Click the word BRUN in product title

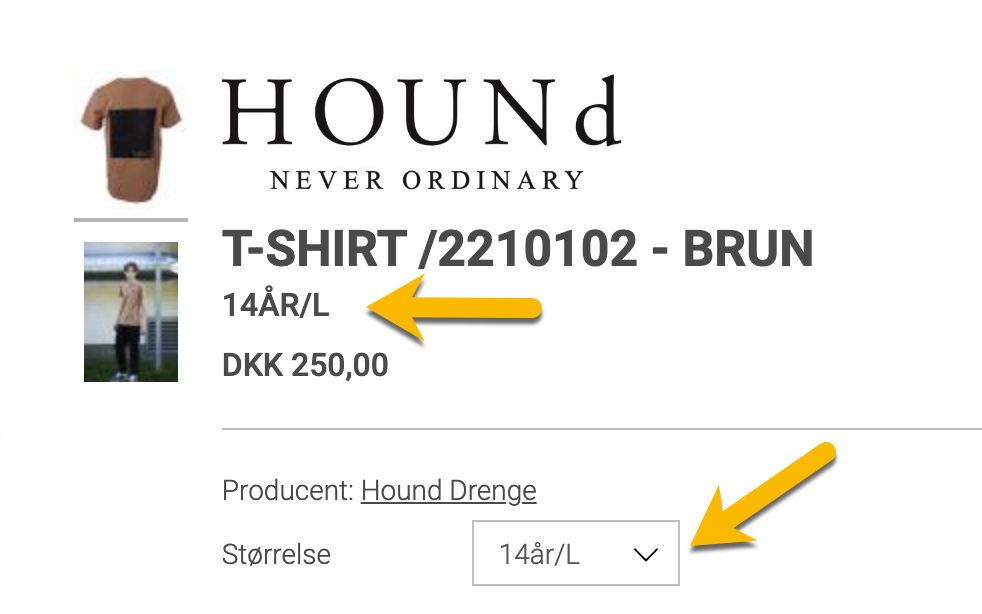(x=747, y=249)
